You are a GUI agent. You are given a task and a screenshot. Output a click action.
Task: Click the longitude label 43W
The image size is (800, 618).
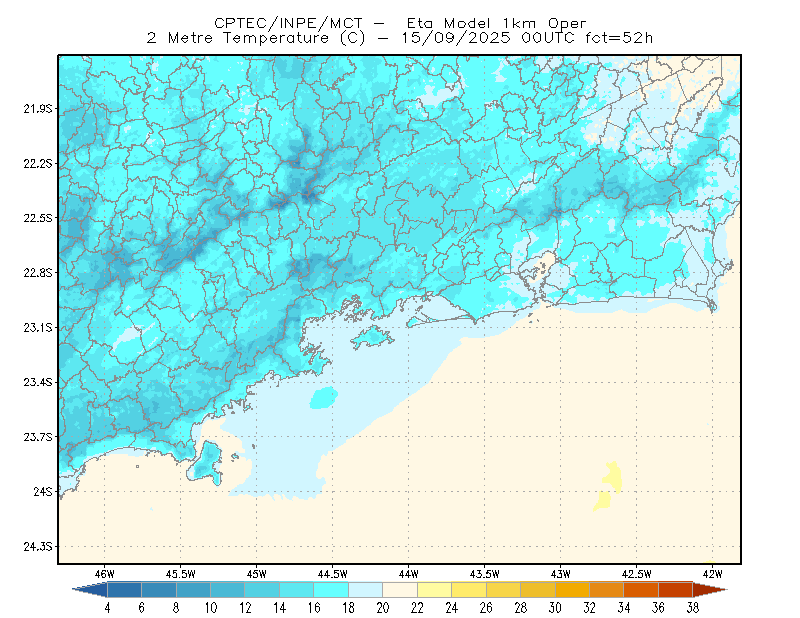561,574
